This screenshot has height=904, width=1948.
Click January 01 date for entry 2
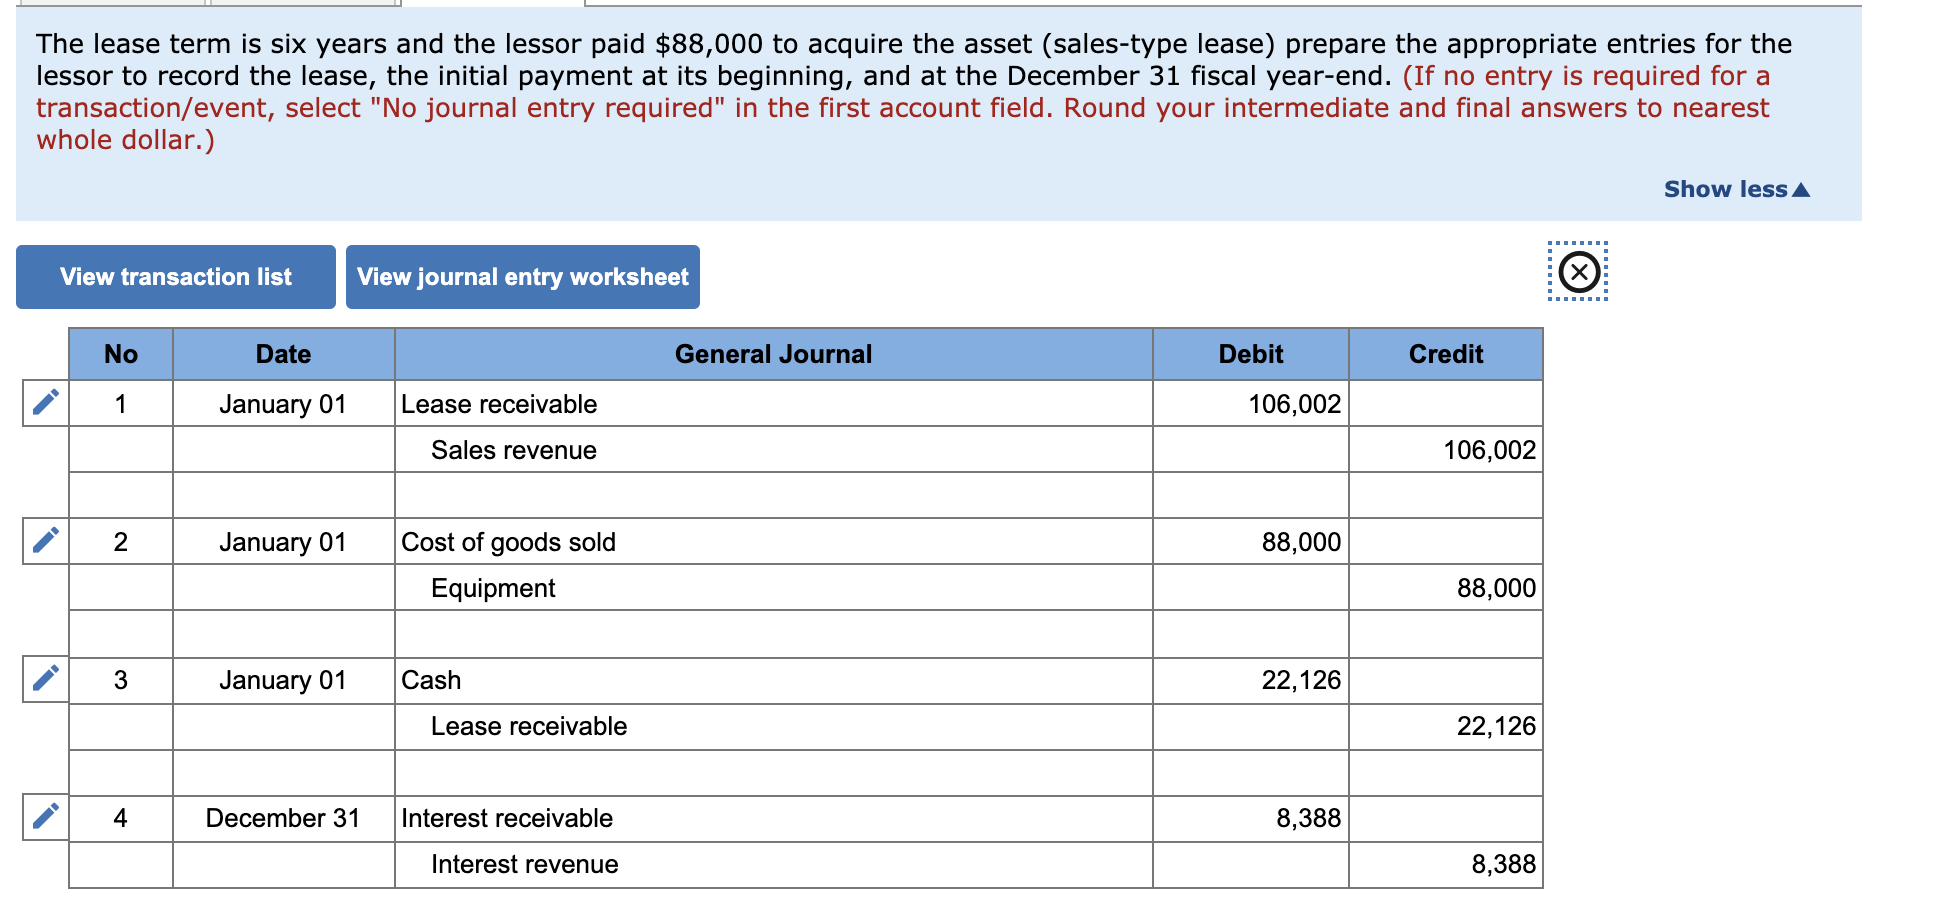click(284, 542)
